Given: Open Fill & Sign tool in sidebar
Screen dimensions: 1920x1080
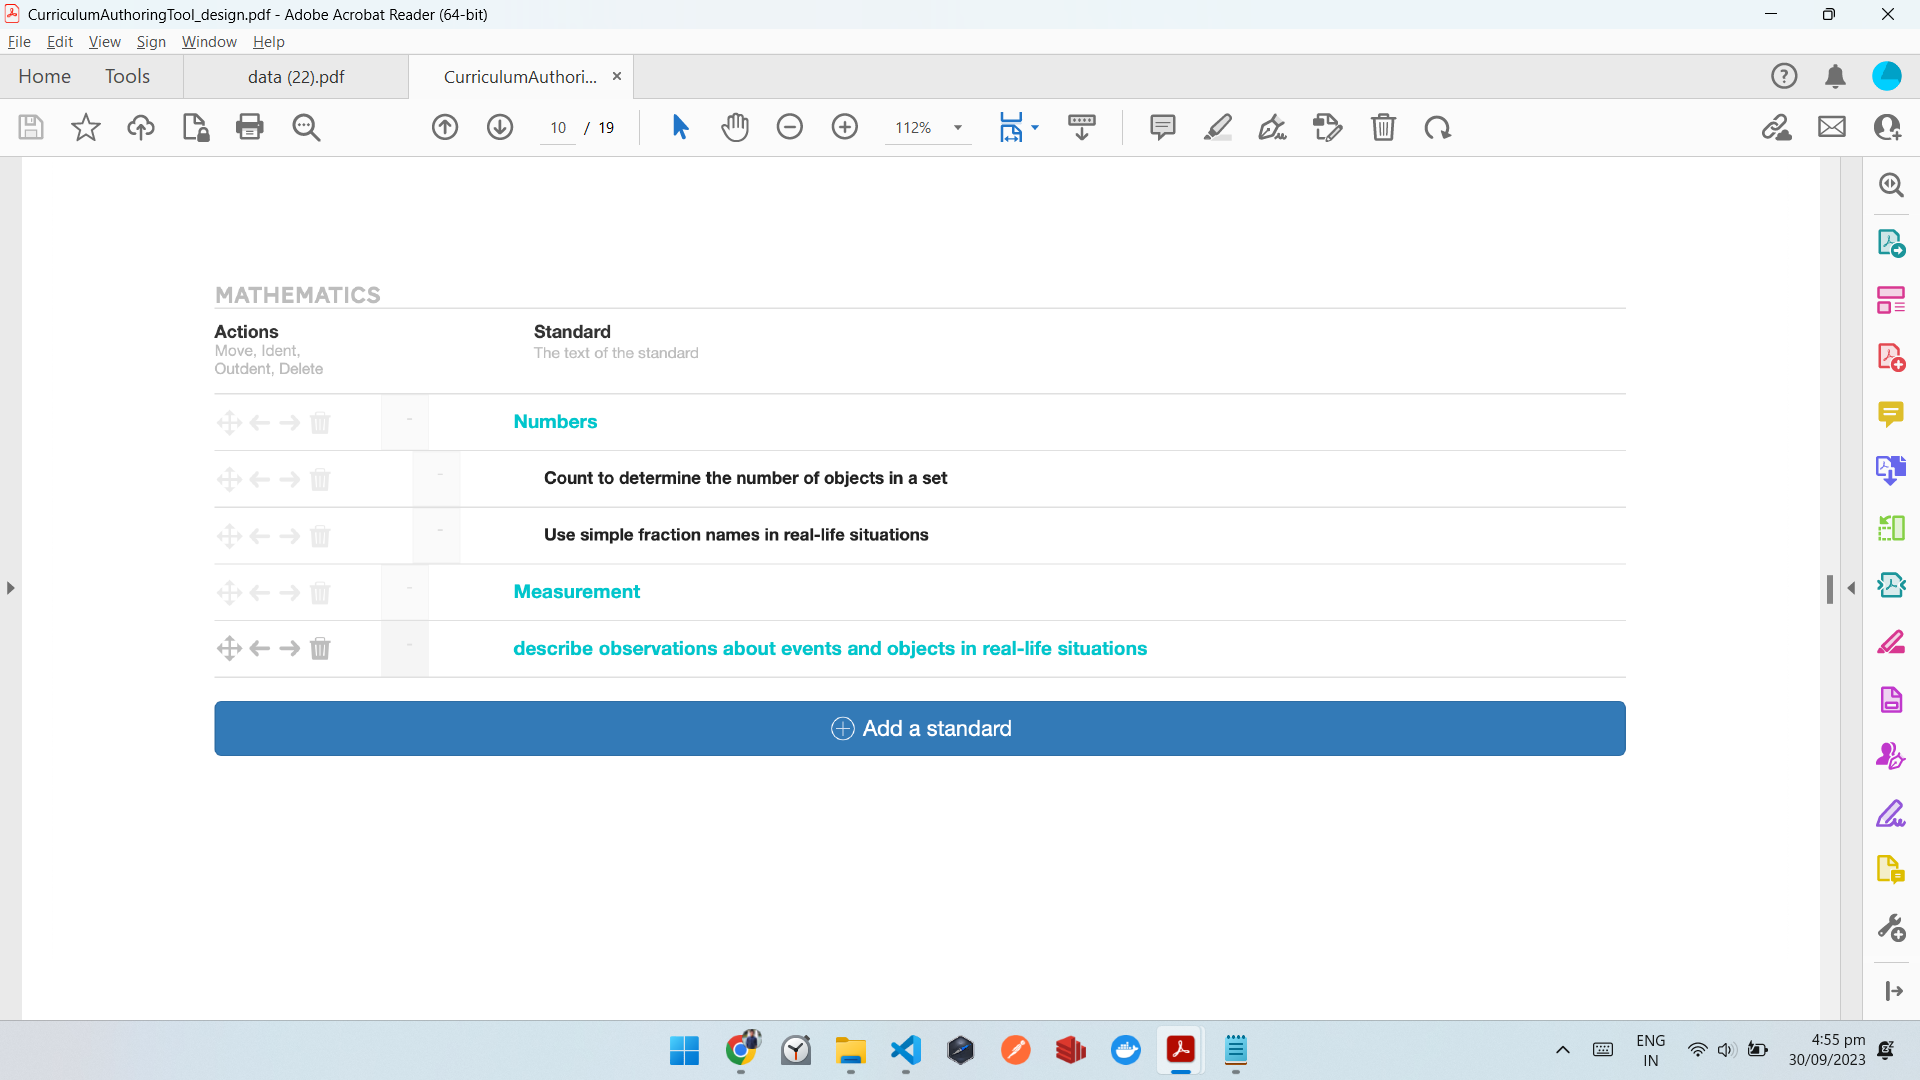Looking at the screenshot, I should (1890, 815).
